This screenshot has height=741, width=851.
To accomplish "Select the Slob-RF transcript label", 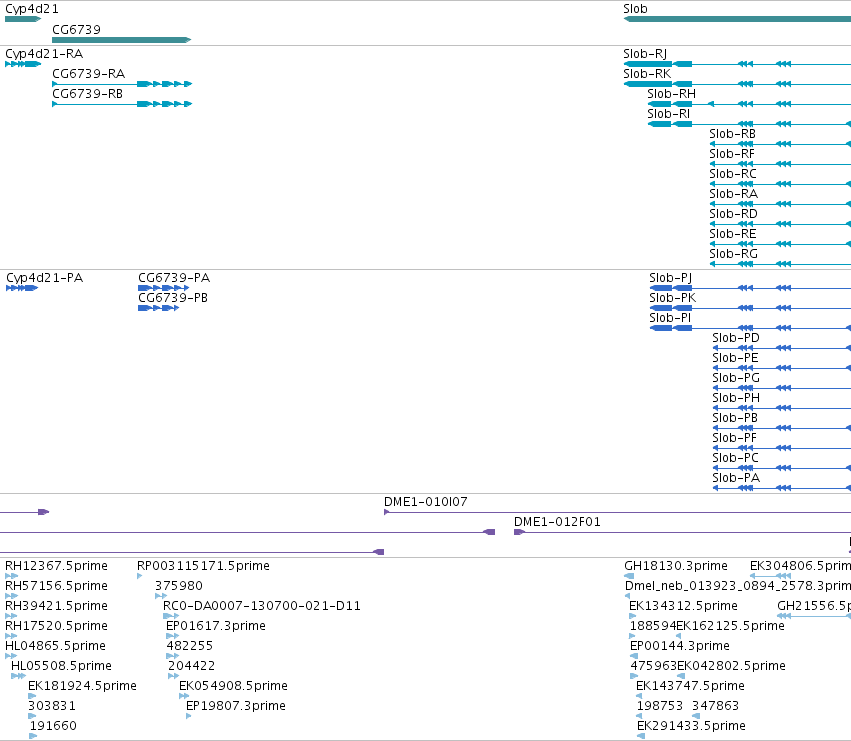I will [x=732, y=154].
